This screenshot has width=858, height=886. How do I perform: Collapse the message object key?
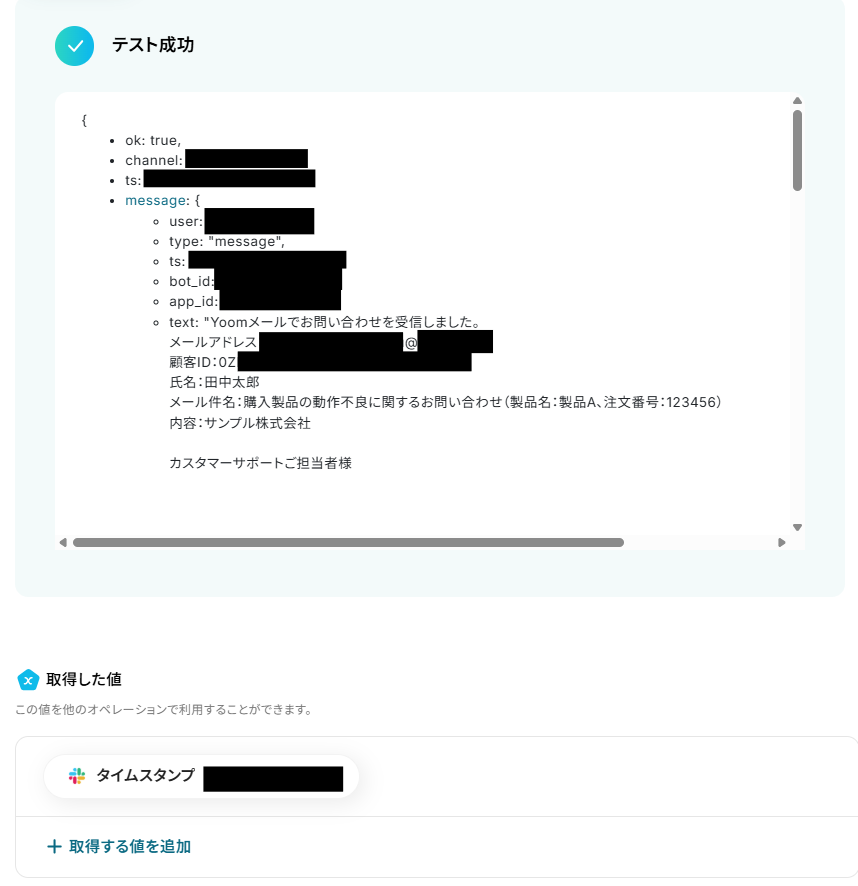155,201
